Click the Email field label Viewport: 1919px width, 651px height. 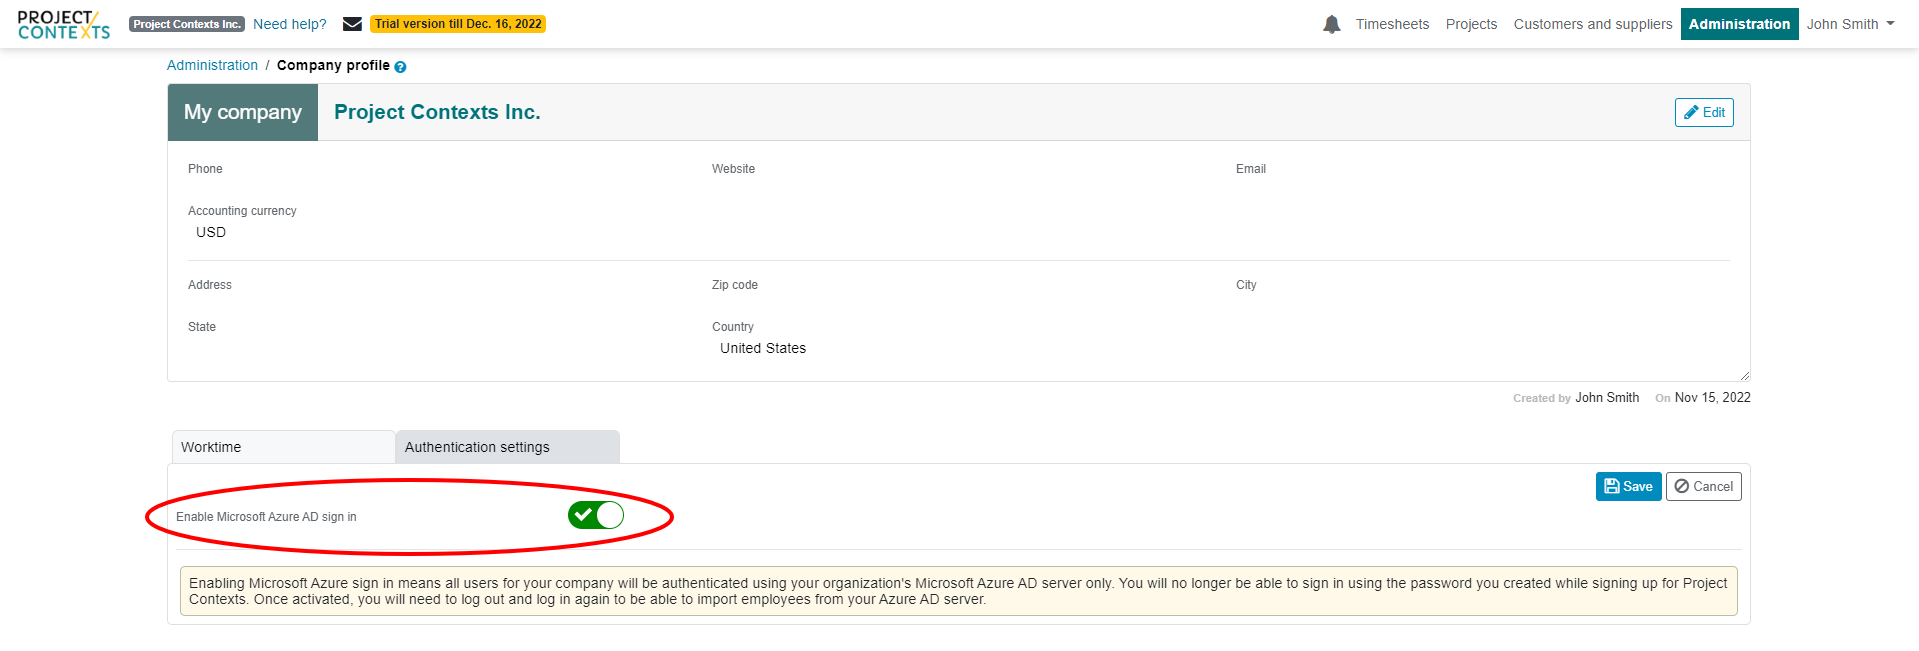coord(1251,169)
